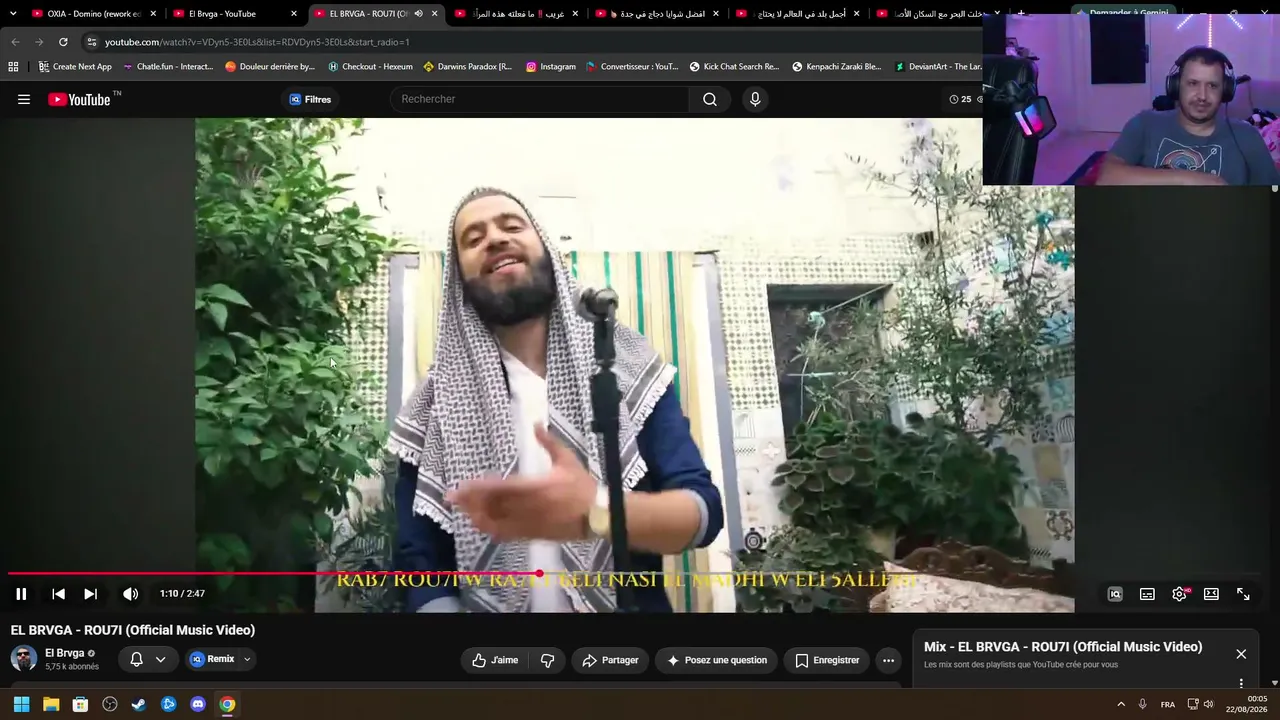Click the IQ icon in player controls

click(1115, 594)
